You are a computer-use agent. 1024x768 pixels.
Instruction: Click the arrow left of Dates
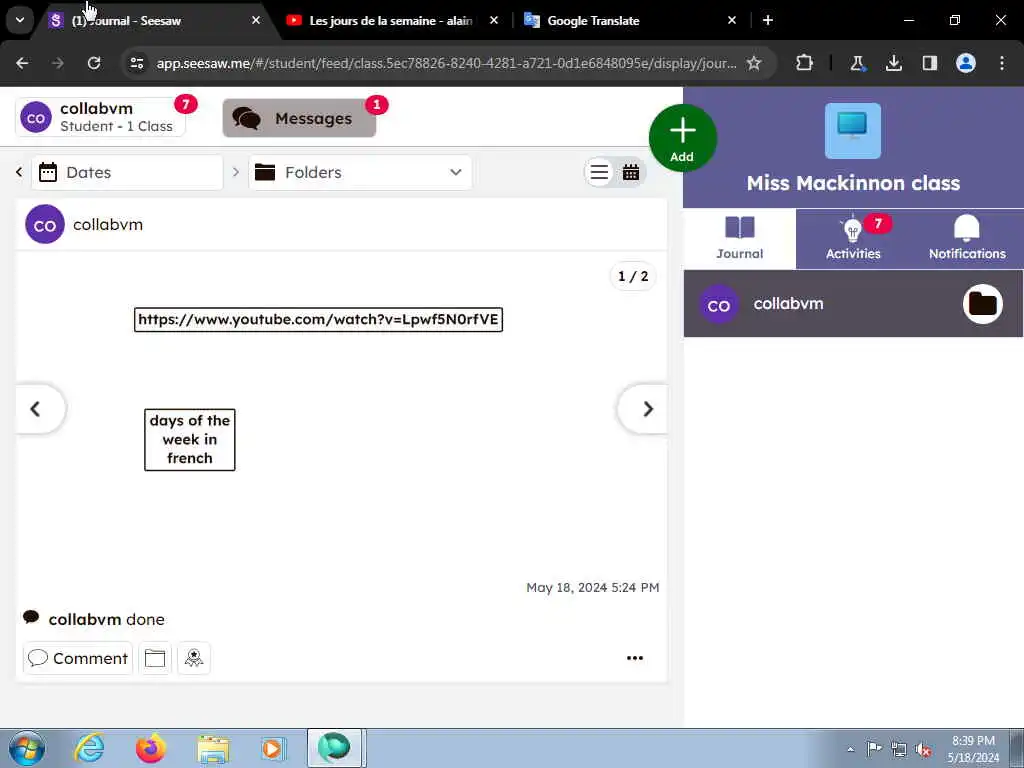tap(19, 172)
